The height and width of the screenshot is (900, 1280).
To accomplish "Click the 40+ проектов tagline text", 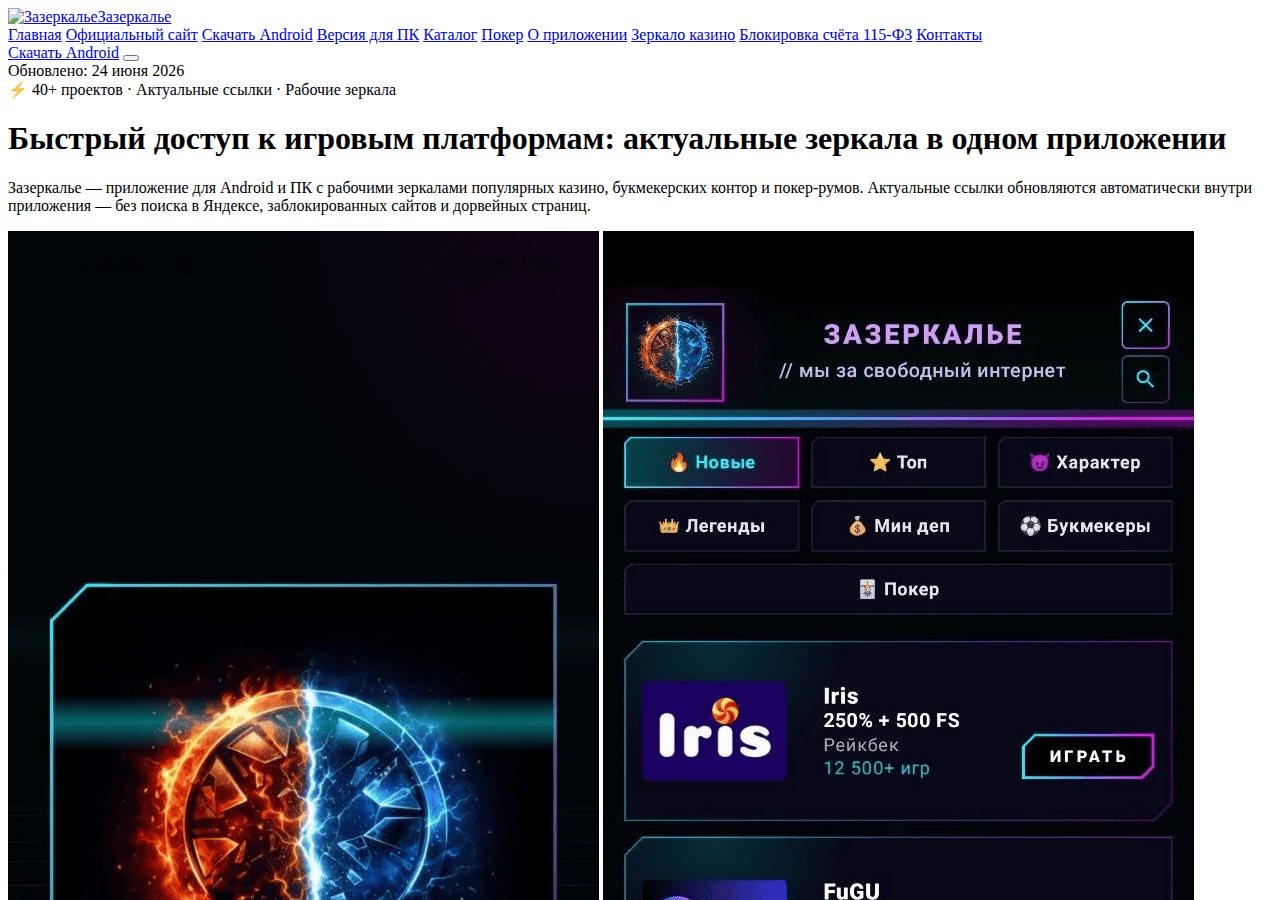I will (x=202, y=90).
